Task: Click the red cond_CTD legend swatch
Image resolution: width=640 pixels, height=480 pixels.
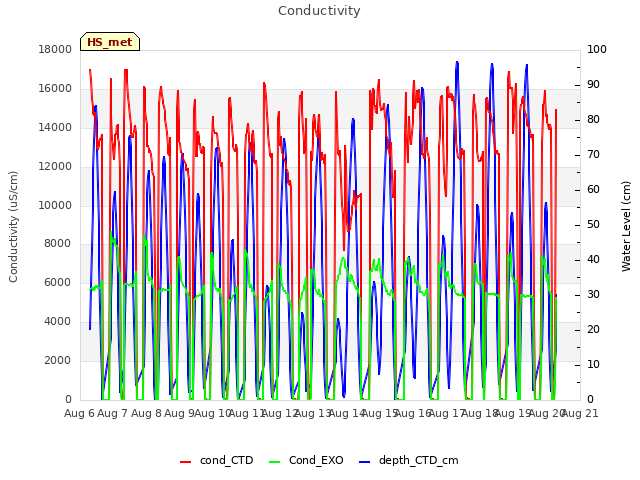Action: (185, 462)
